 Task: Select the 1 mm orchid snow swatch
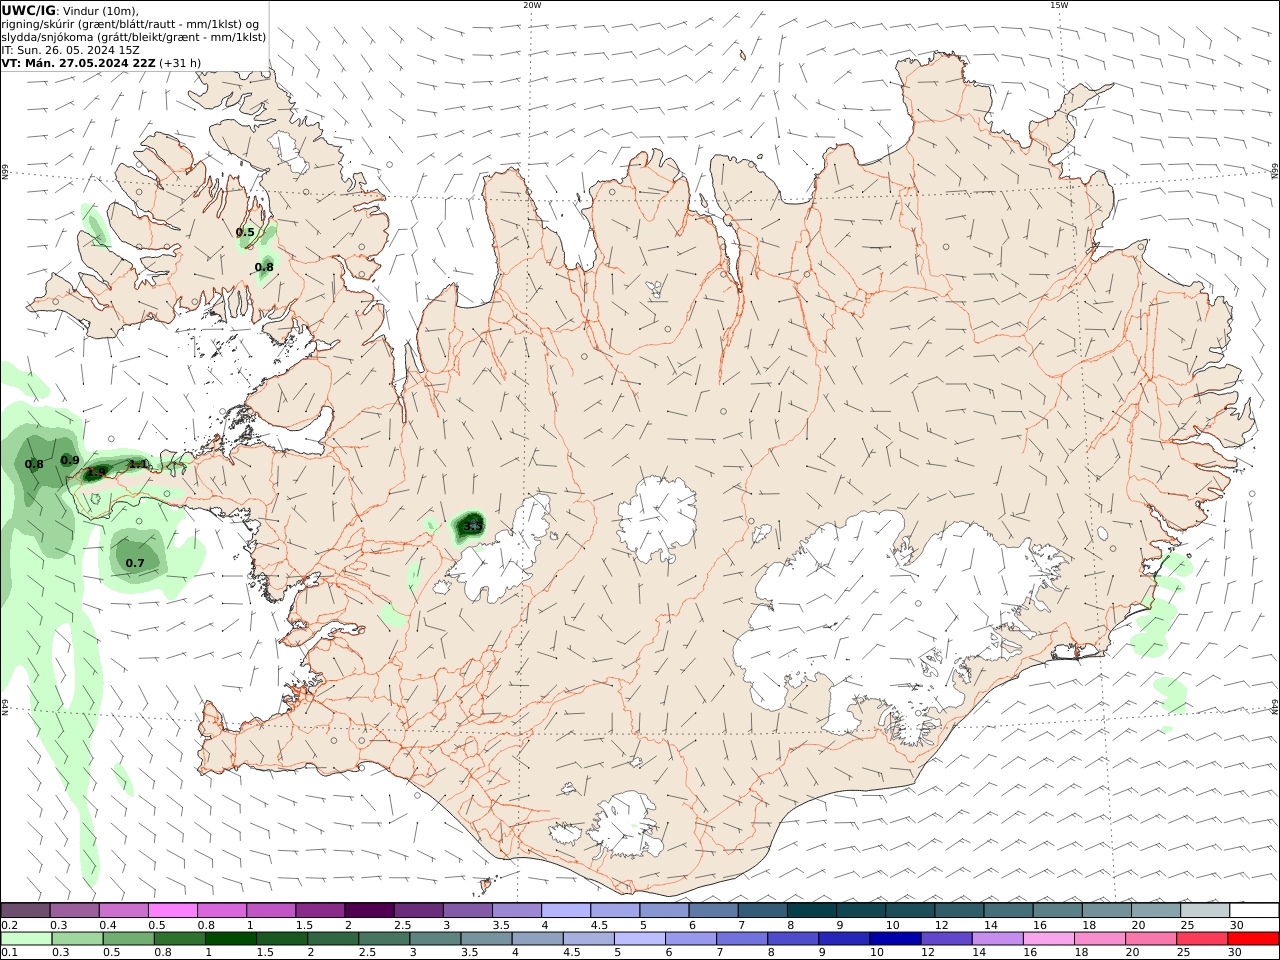[271, 910]
